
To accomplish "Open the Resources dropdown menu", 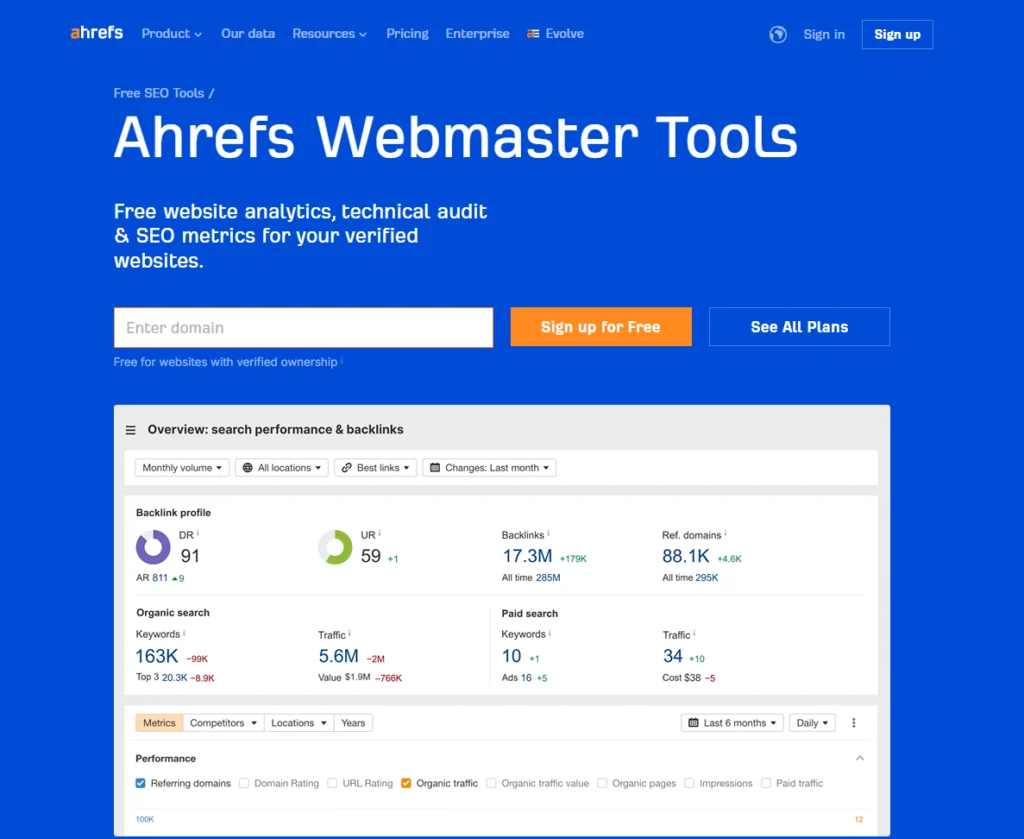I will point(329,33).
